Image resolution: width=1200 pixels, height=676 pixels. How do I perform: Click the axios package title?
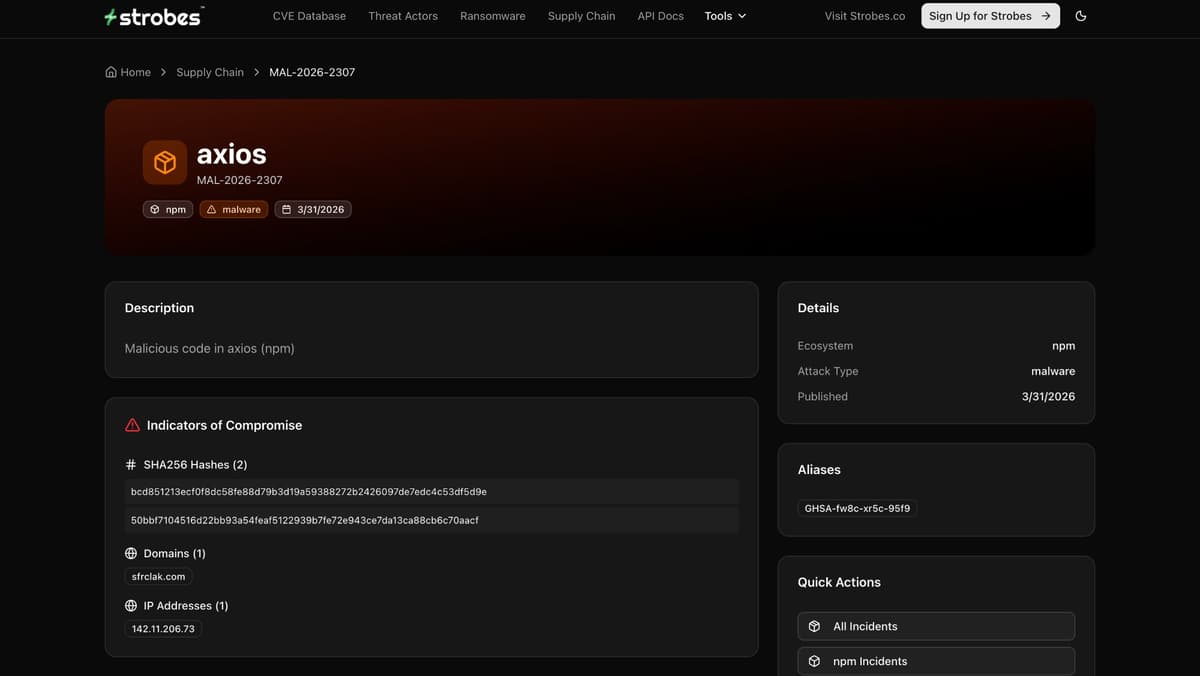click(232, 154)
